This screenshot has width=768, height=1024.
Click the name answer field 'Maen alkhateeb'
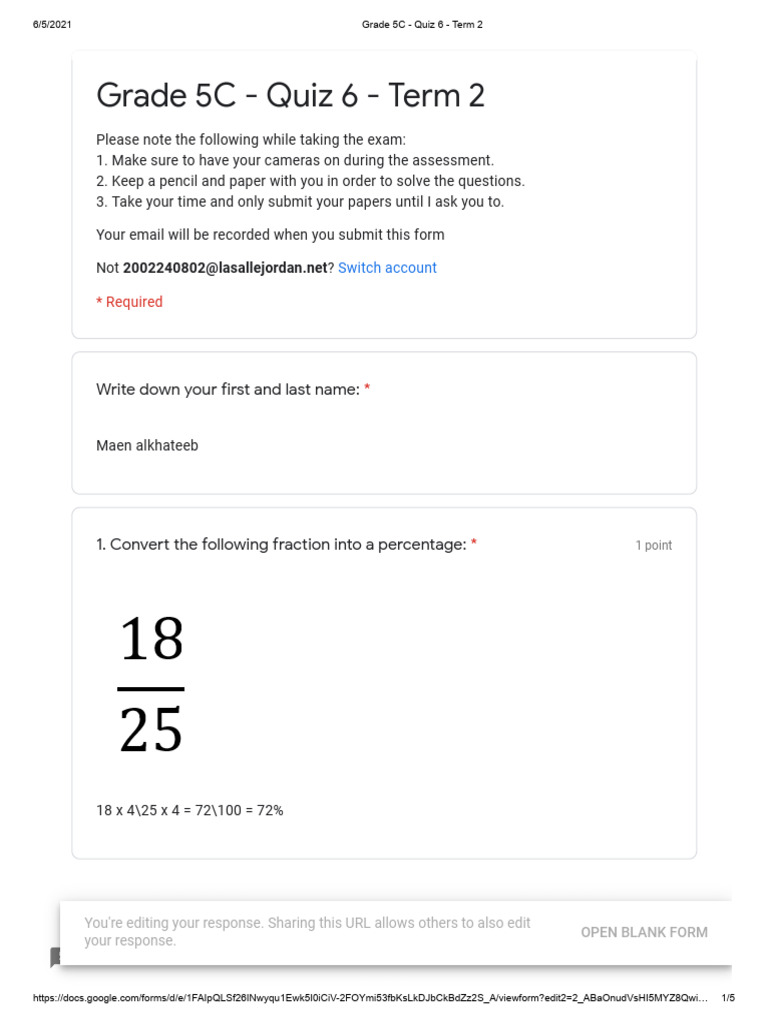click(x=147, y=446)
